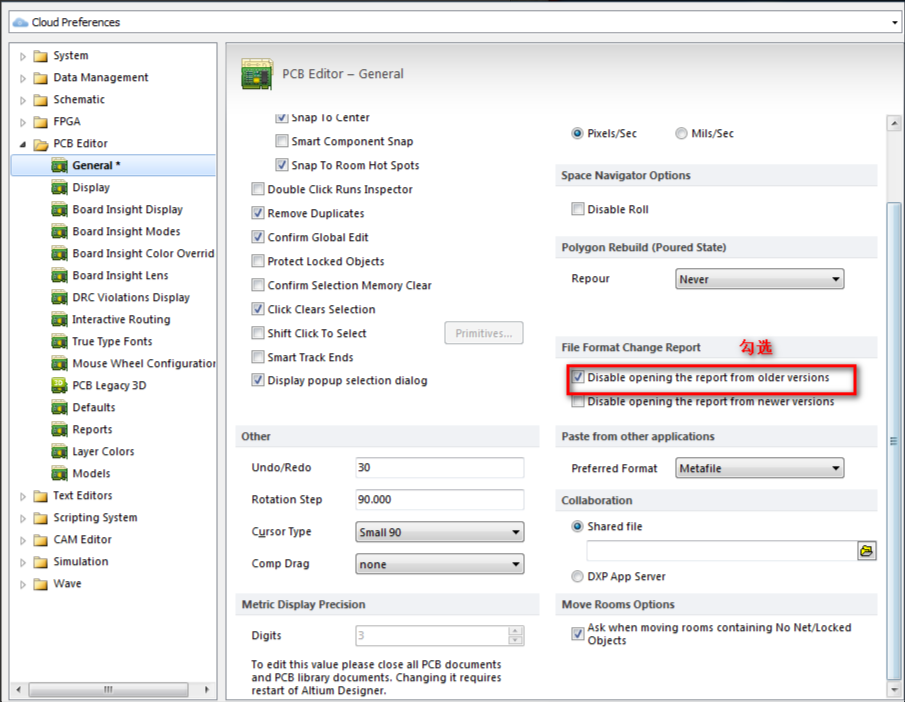
Task: Select the Mils/Sec radio button
Action: tap(681, 133)
